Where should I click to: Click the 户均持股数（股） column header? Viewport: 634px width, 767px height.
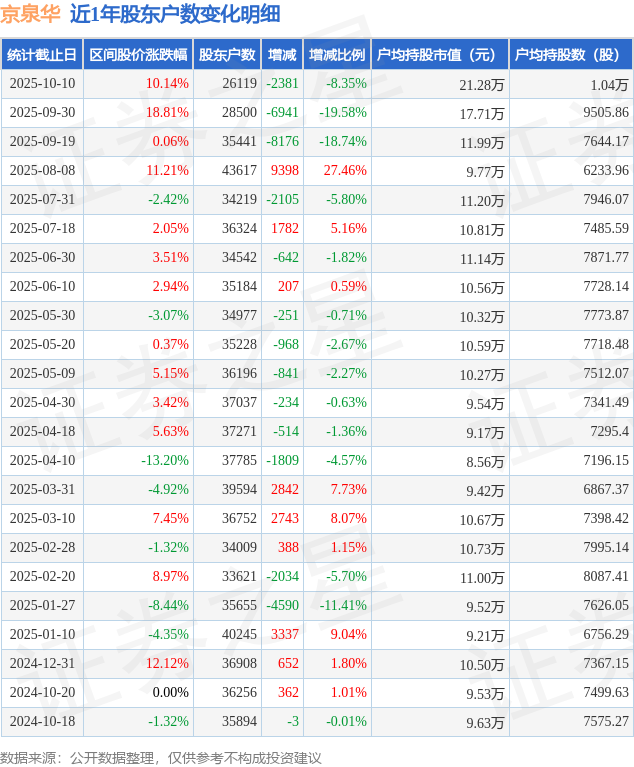pos(570,55)
